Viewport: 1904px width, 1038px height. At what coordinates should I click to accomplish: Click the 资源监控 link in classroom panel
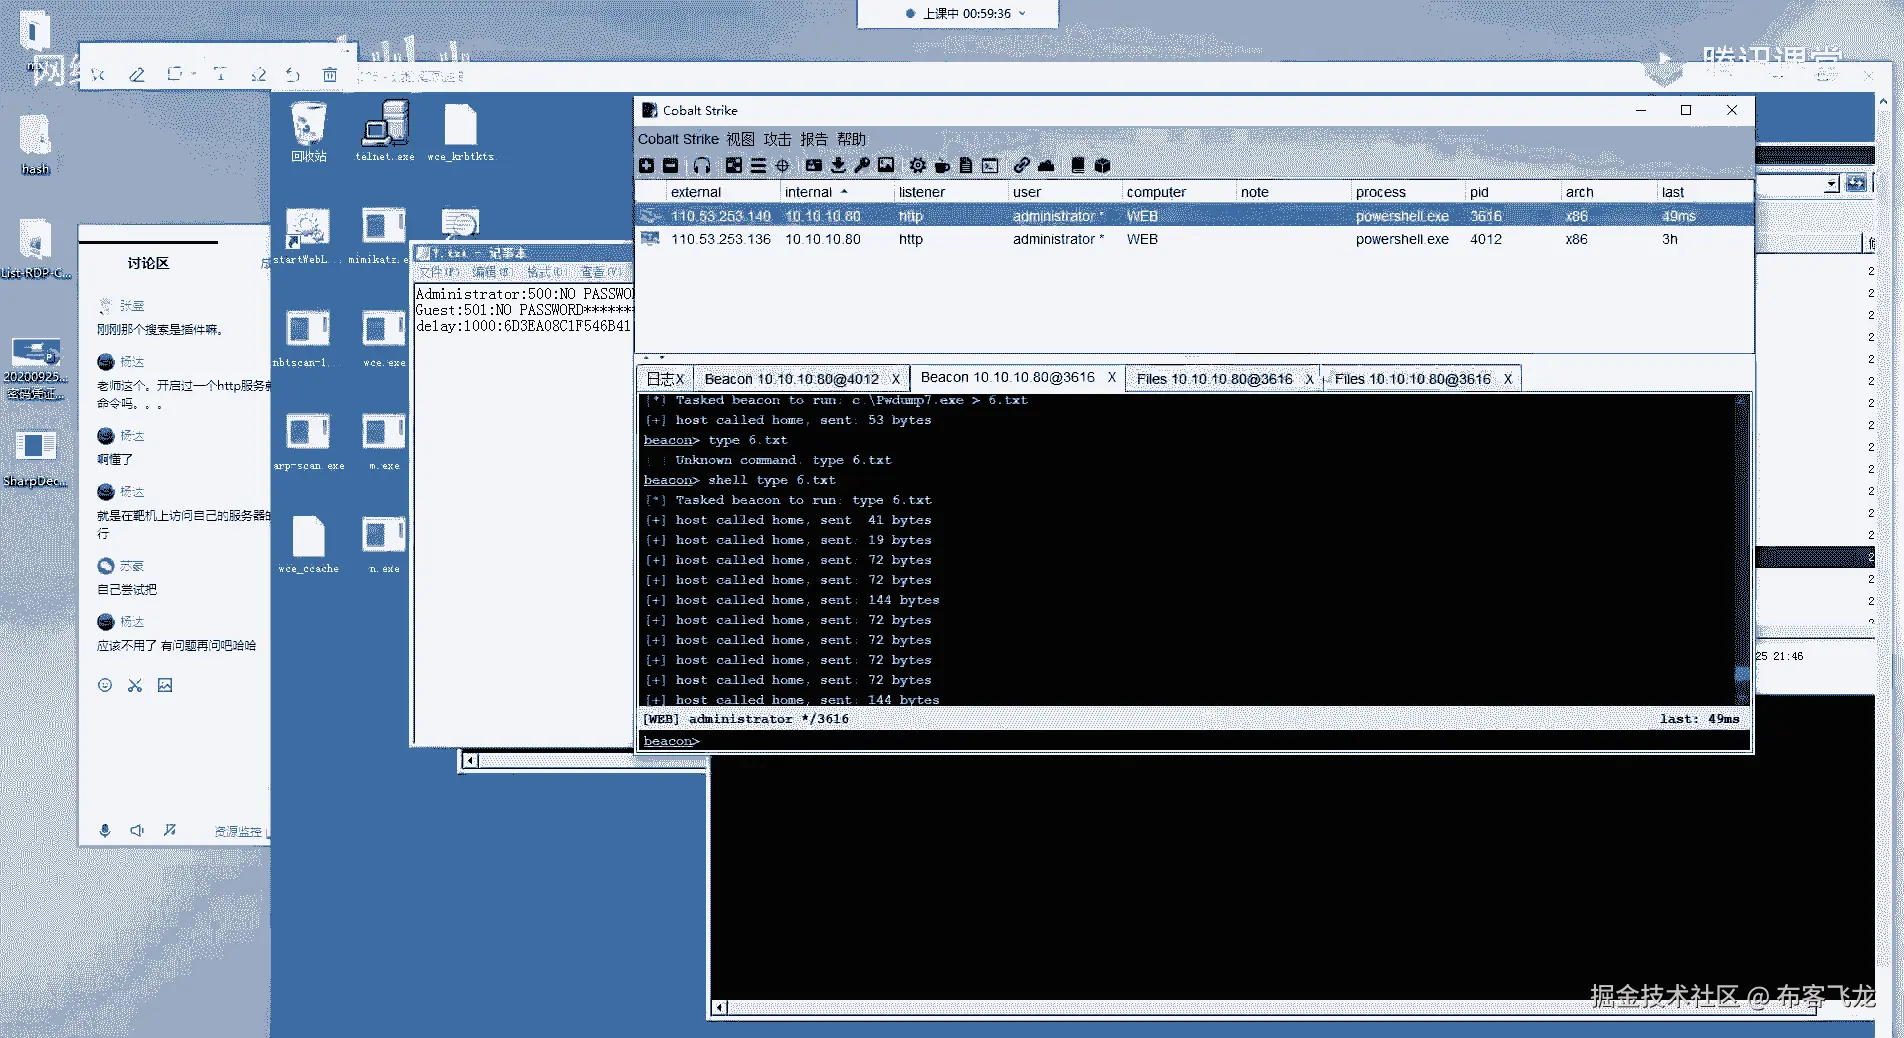click(x=238, y=831)
